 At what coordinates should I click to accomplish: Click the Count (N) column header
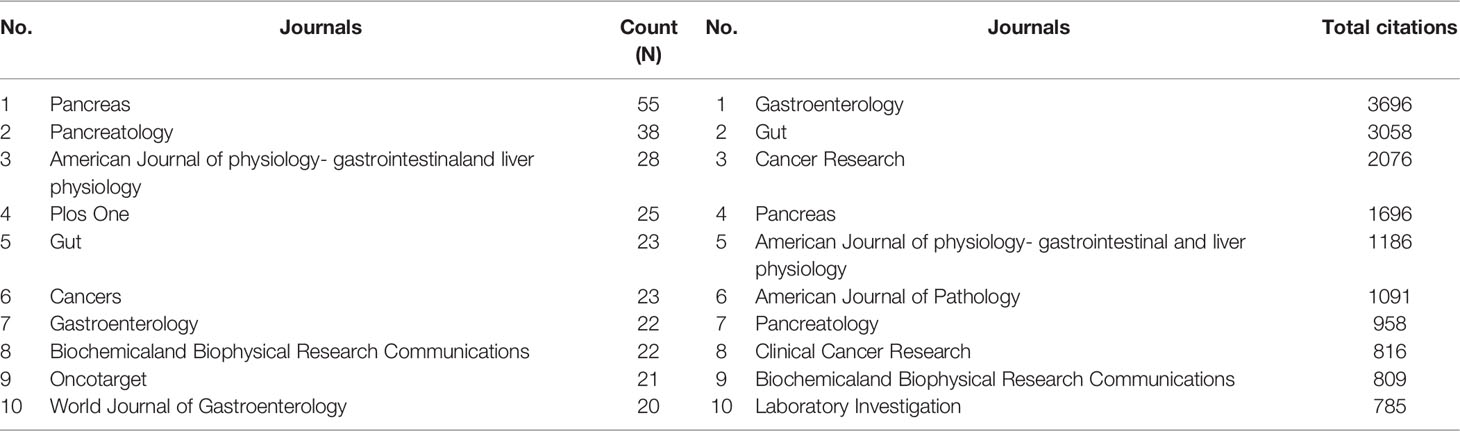click(649, 40)
